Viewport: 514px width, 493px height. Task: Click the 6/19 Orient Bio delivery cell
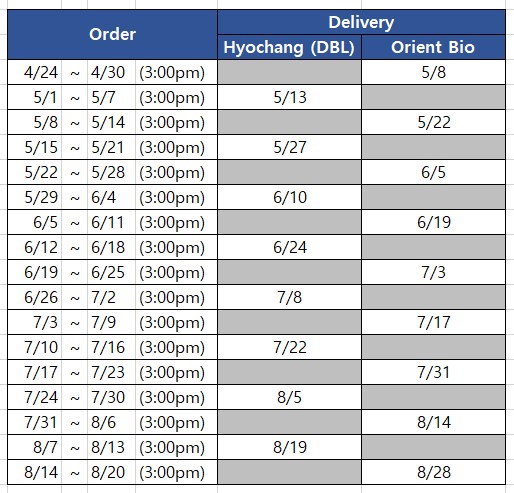433,222
